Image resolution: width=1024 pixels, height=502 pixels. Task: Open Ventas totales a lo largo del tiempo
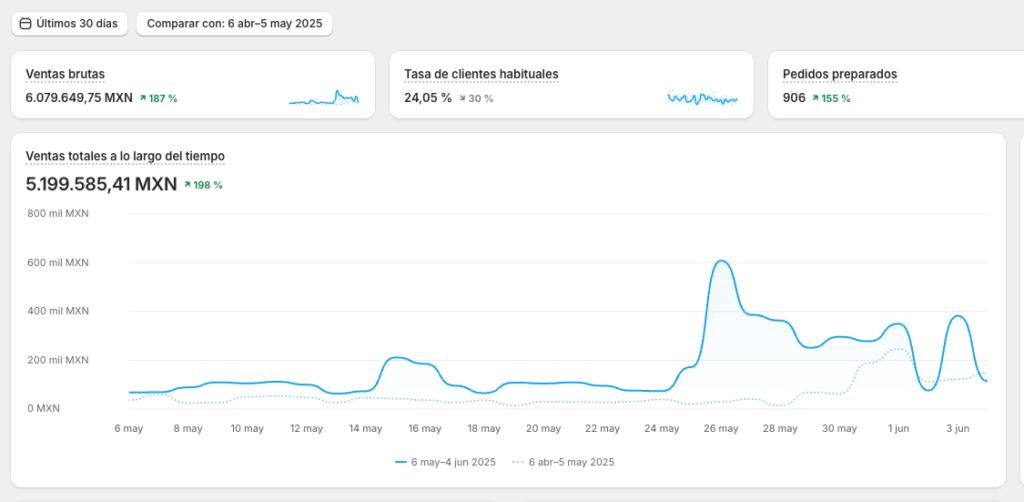125,156
